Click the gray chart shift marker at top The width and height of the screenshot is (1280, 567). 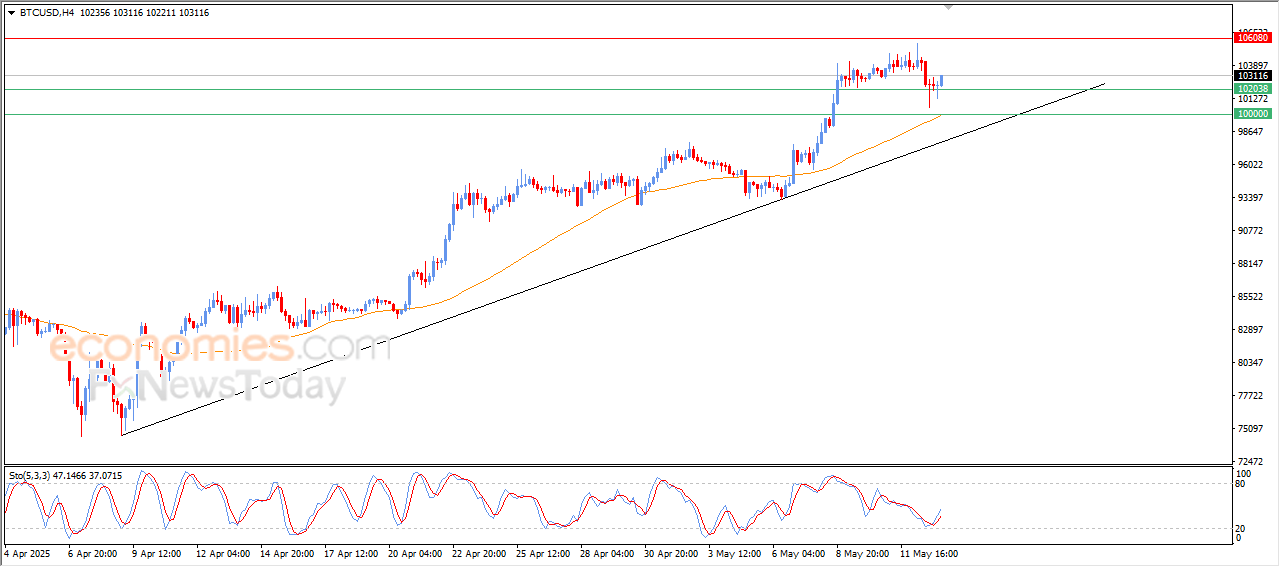click(x=949, y=8)
